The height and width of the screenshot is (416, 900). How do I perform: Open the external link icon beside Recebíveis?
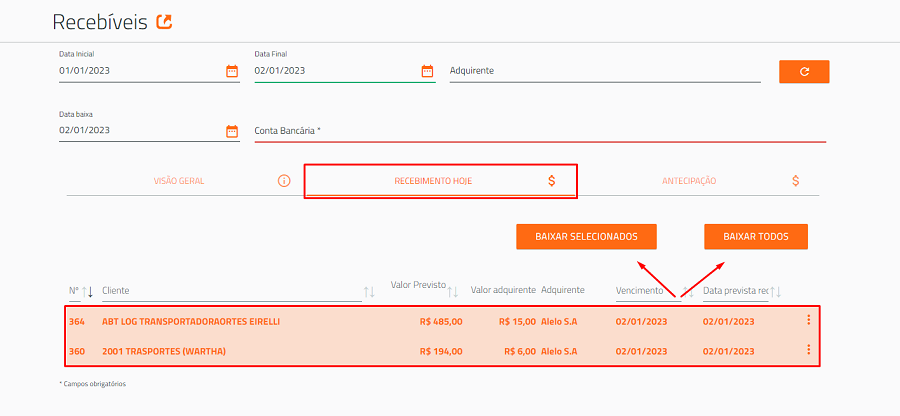point(164,22)
